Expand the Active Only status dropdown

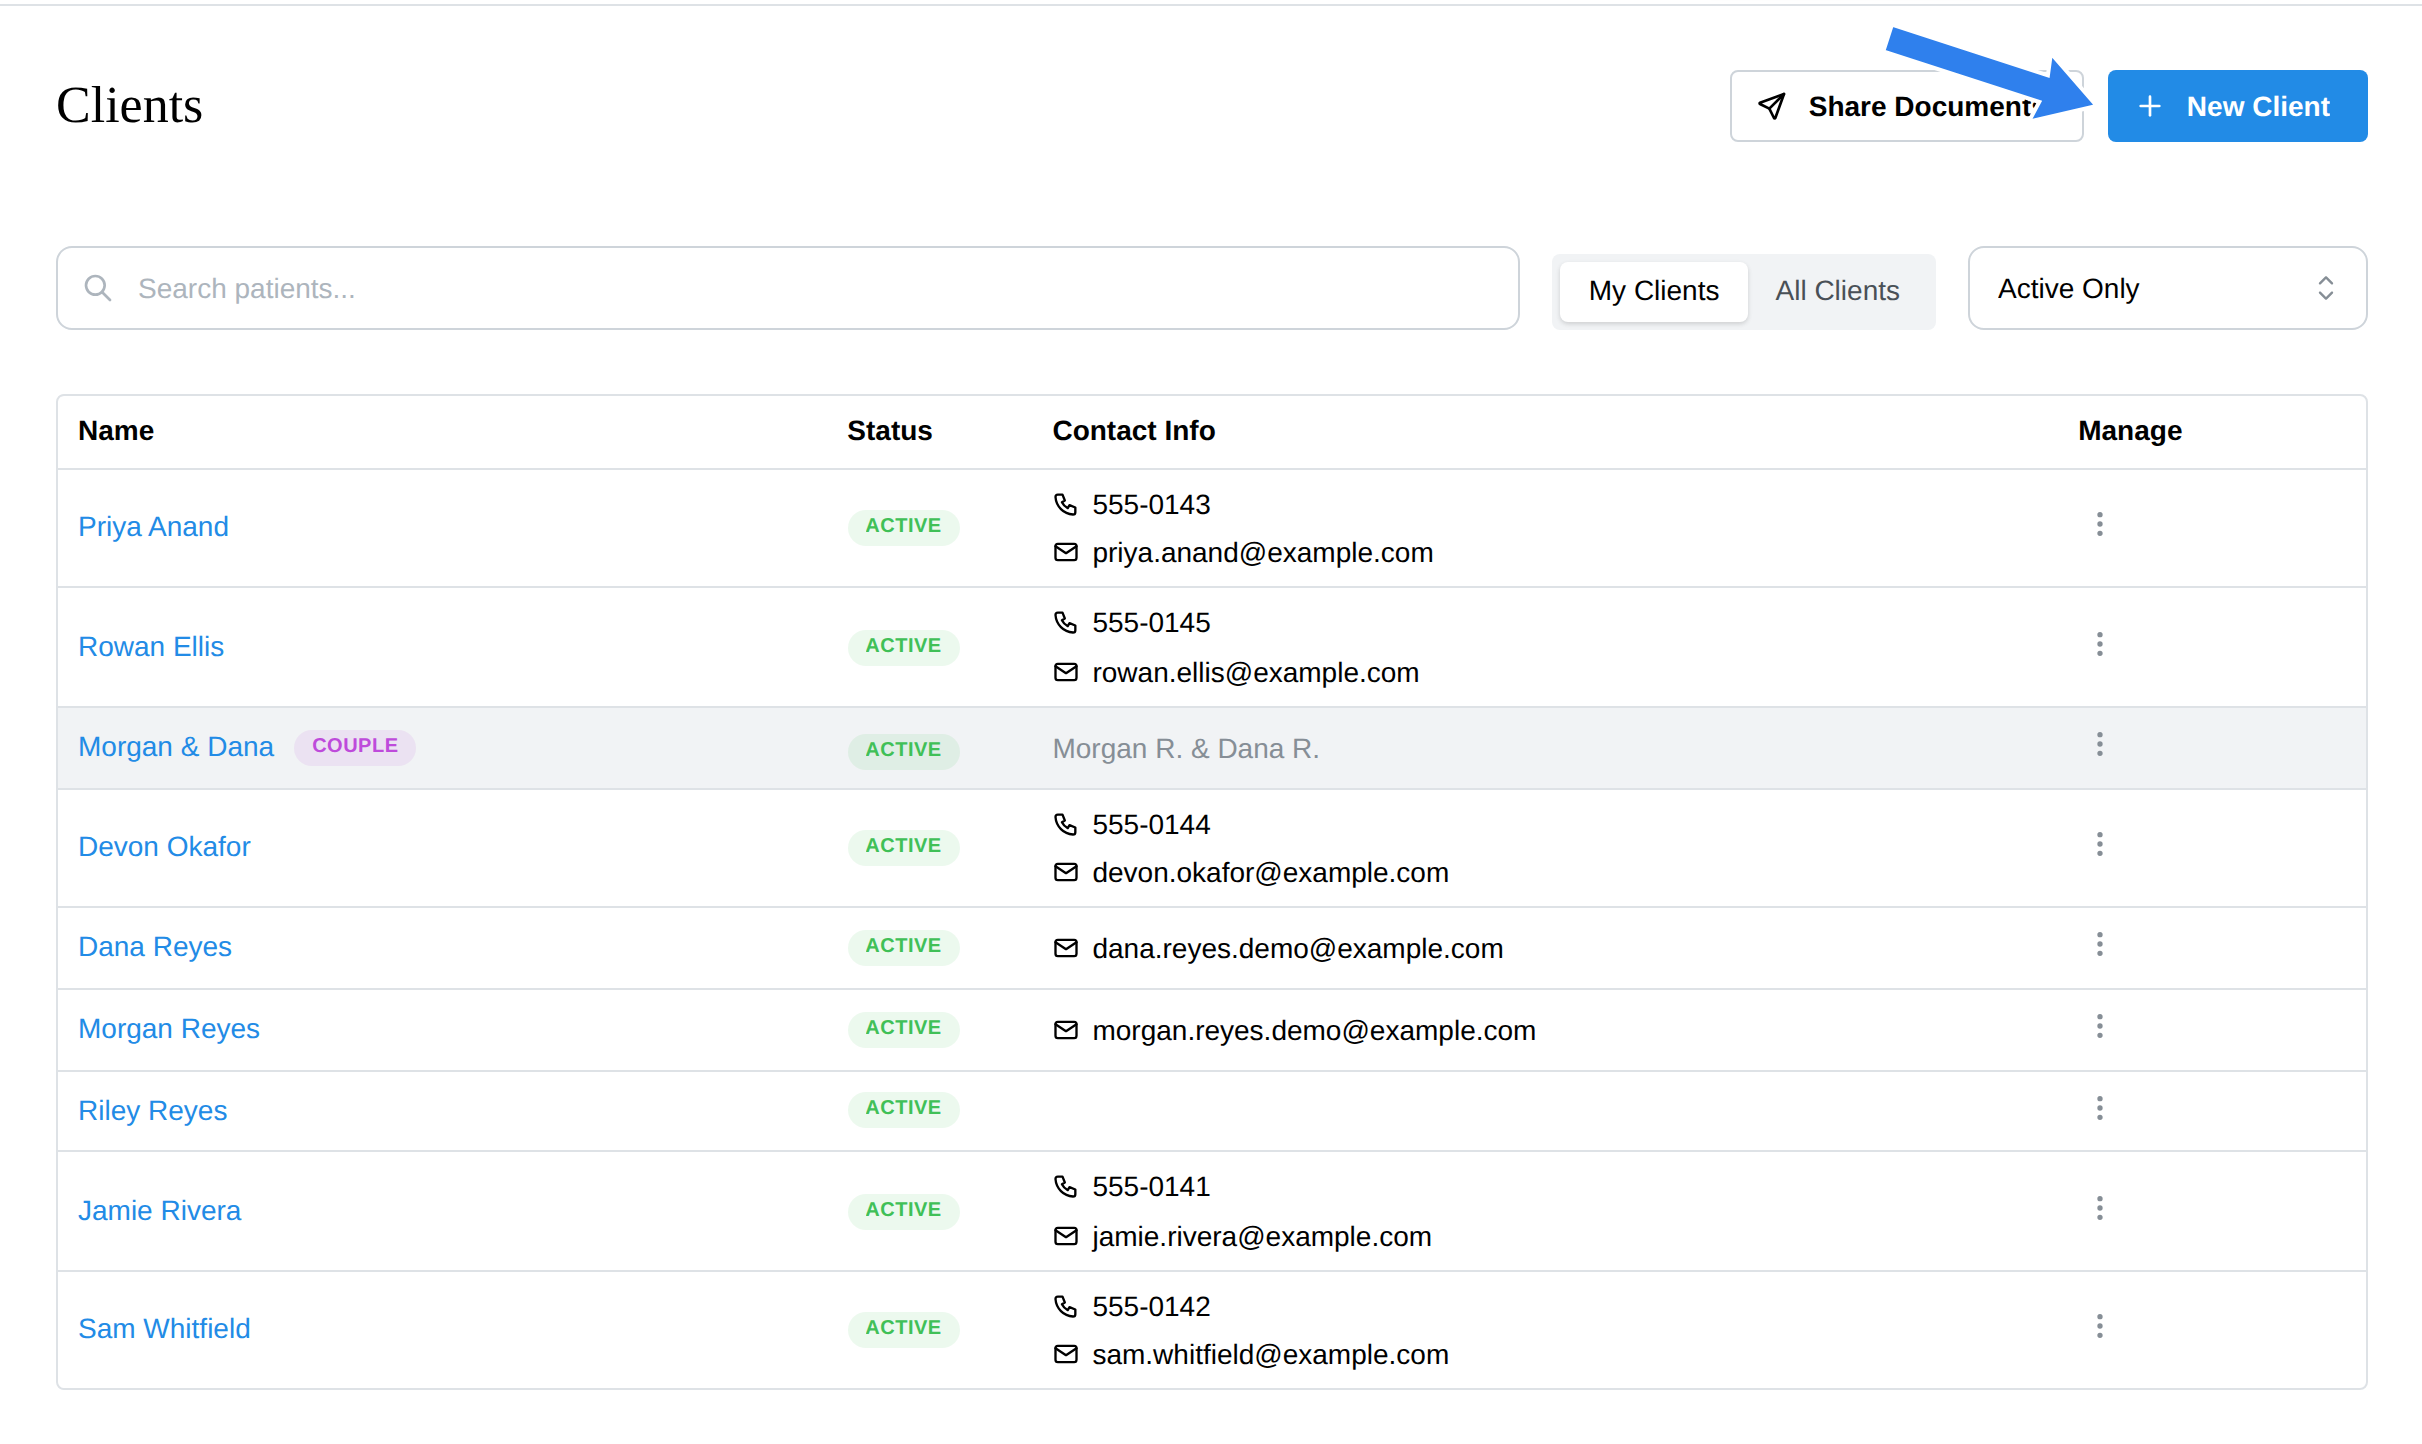[2167, 288]
